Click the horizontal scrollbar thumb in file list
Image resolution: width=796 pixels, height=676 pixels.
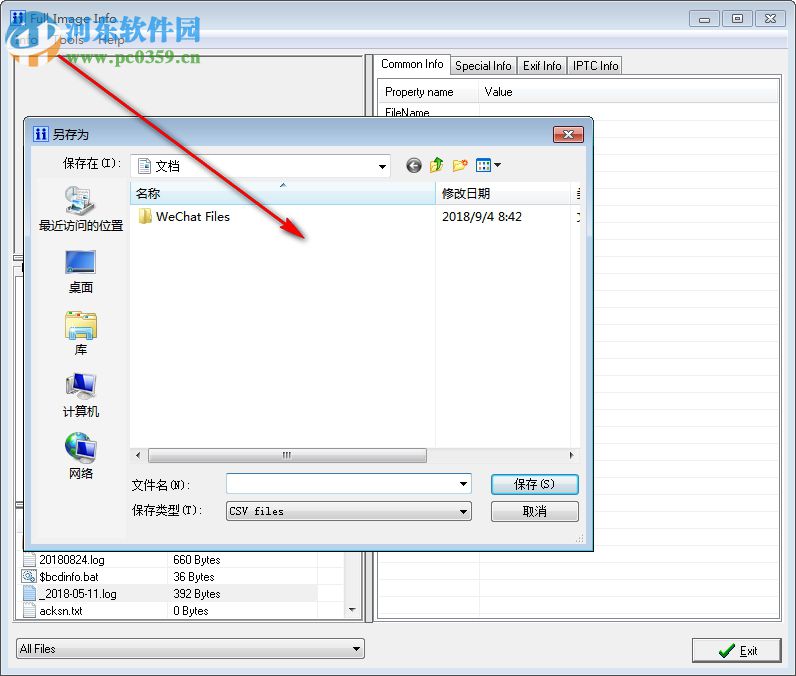[x=287, y=455]
